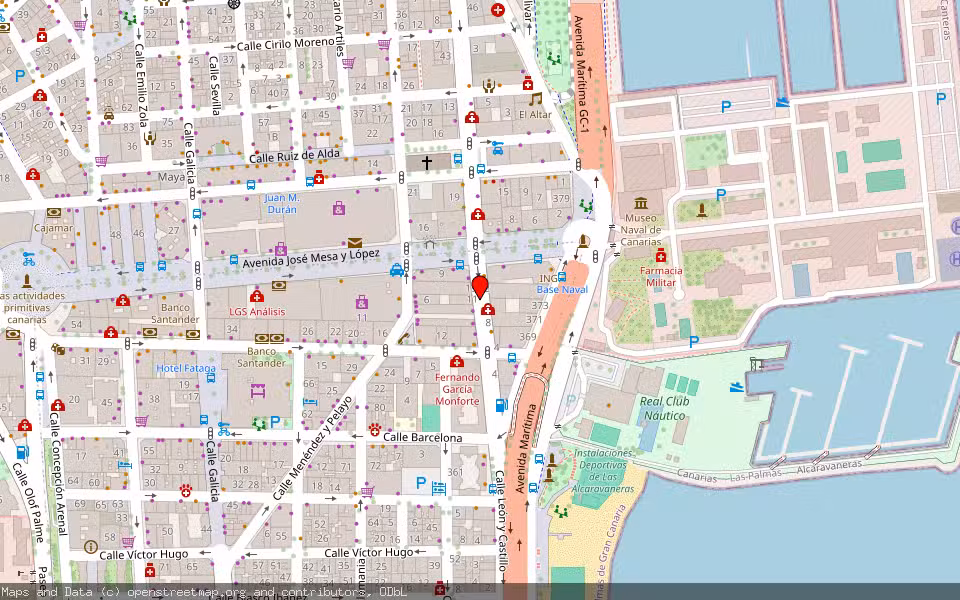Select the Calle Olof Palme label
Viewport: 960px width, 600px height.
[x=28, y=503]
